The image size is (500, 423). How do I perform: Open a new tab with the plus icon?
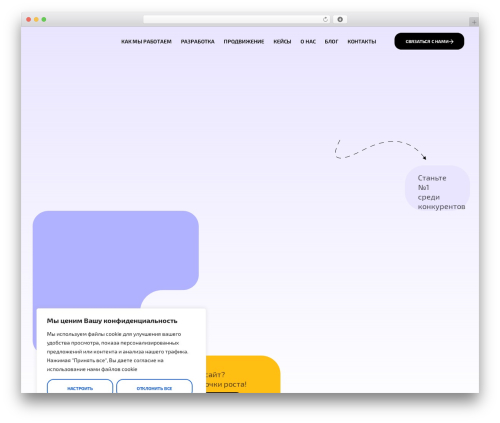click(474, 22)
